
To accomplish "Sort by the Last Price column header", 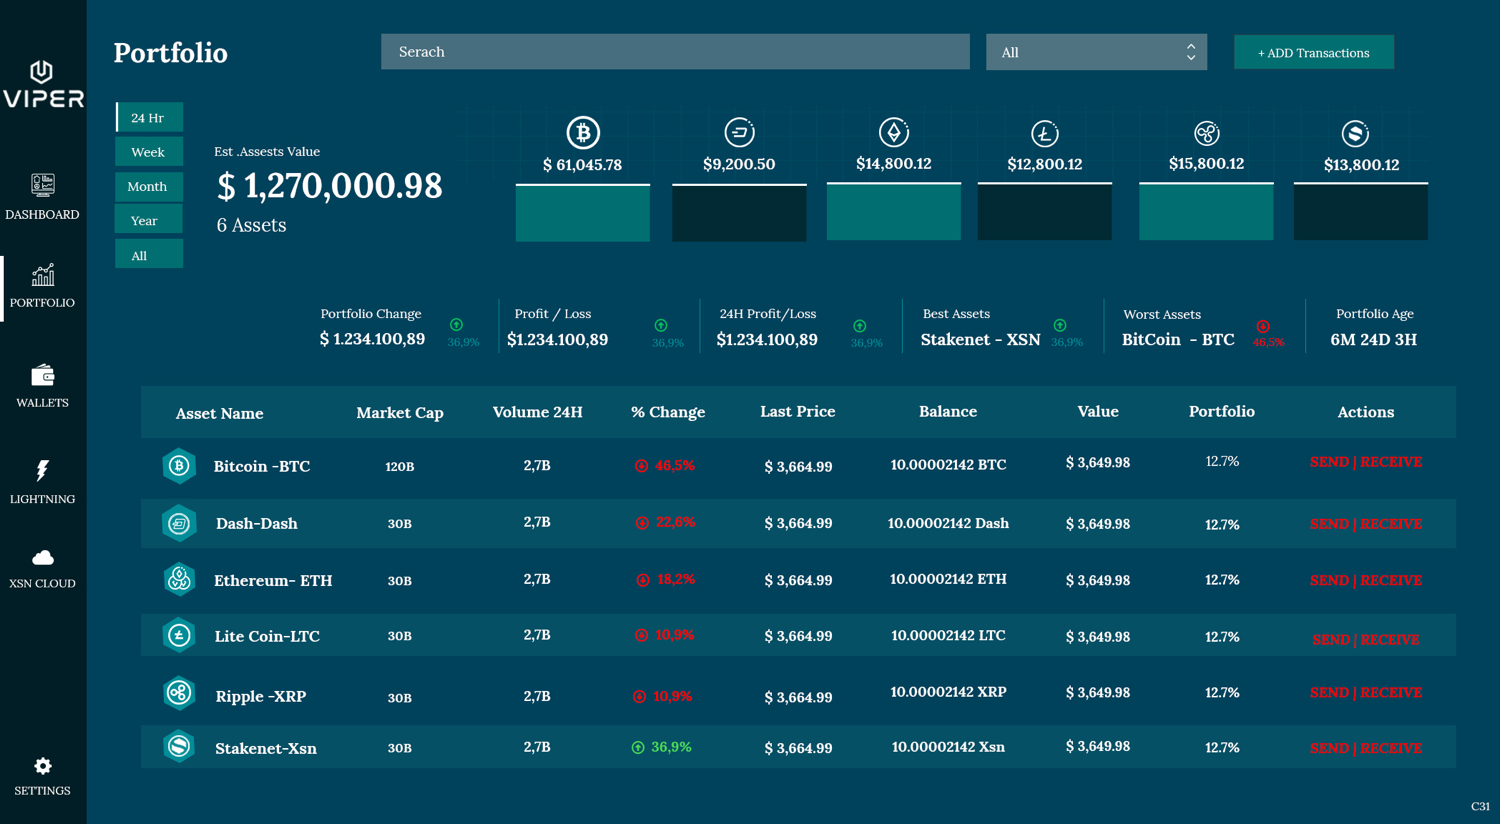I will click(797, 411).
